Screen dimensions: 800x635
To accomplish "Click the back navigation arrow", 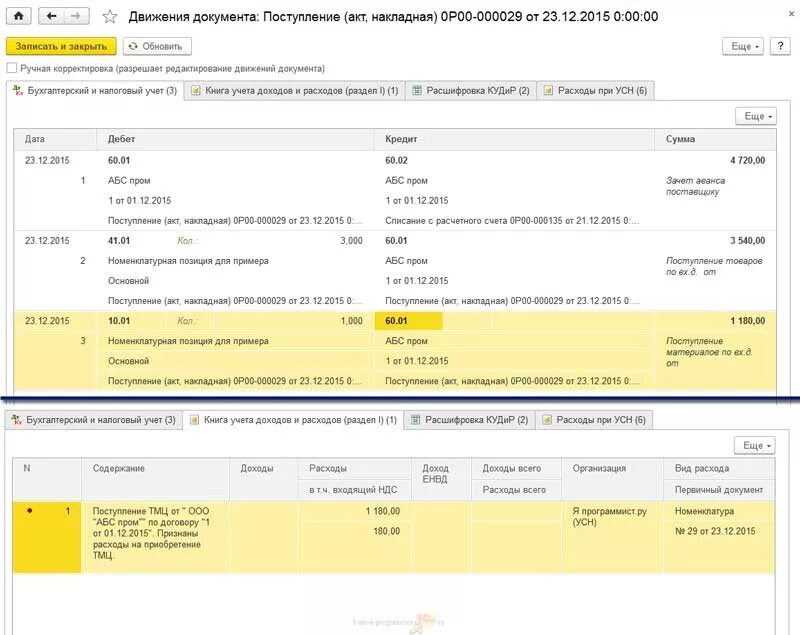I will pyautogui.click(x=52, y=15).
